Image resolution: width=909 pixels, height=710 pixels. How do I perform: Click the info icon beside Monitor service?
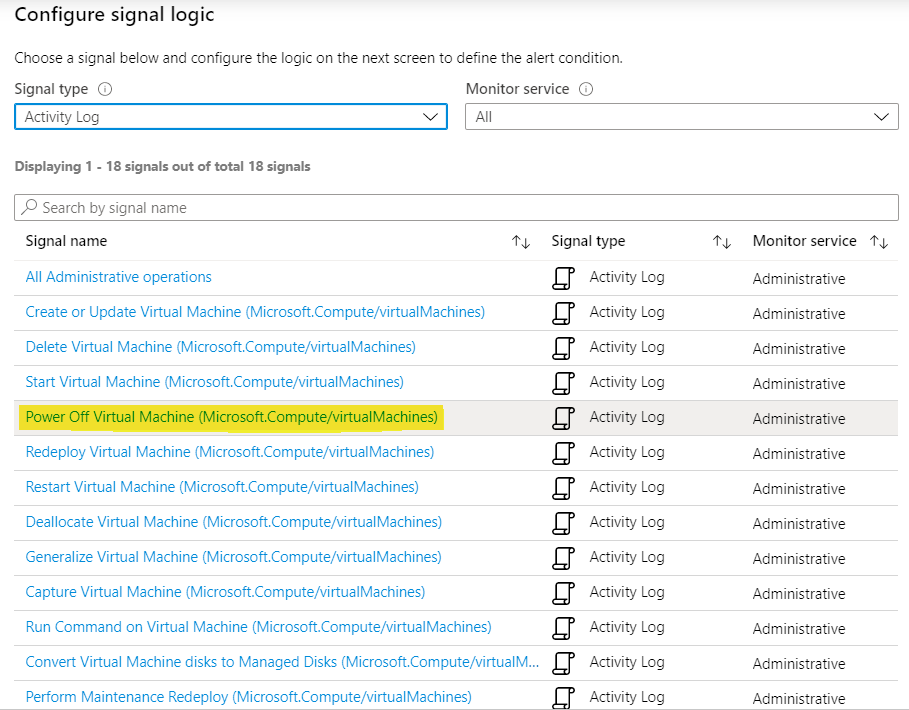[x=586, y=89]
